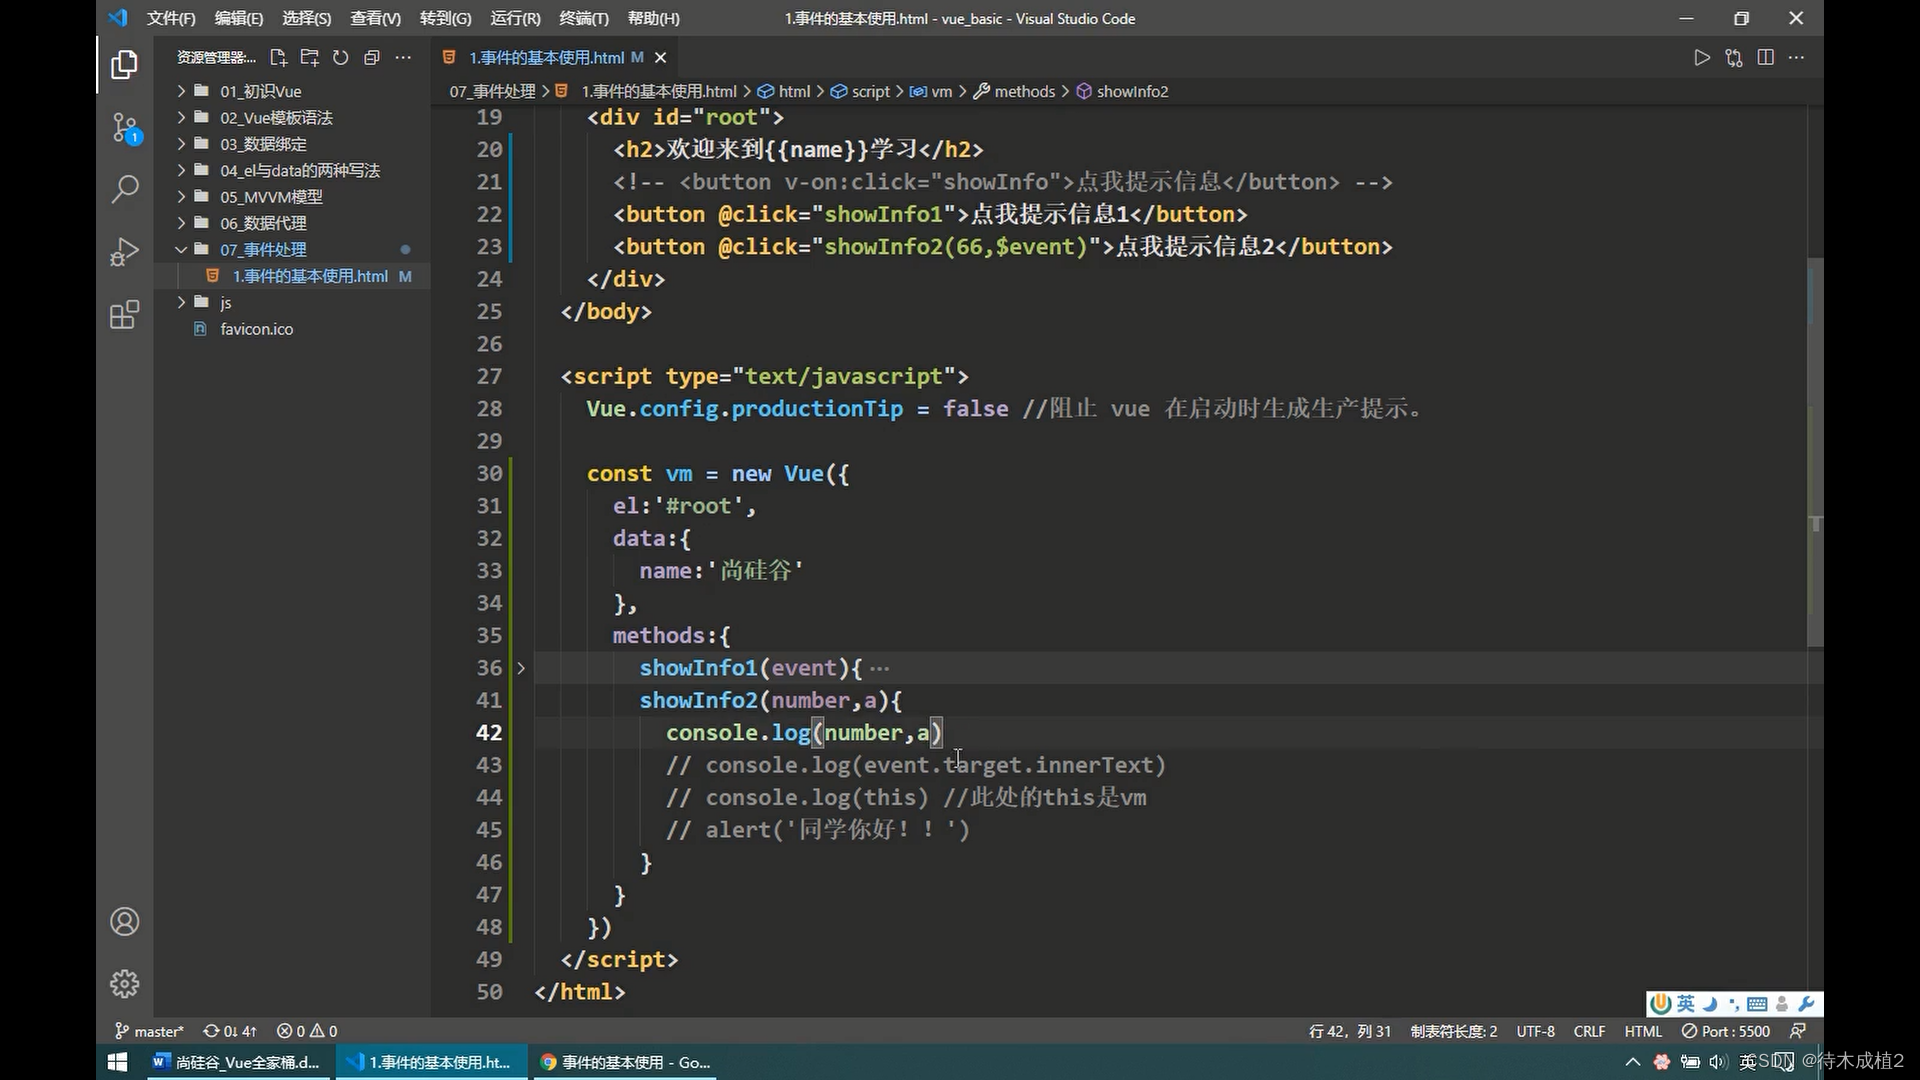Open the Run and Debug view
1920x1080 pixels.
(x=124, y=251)
